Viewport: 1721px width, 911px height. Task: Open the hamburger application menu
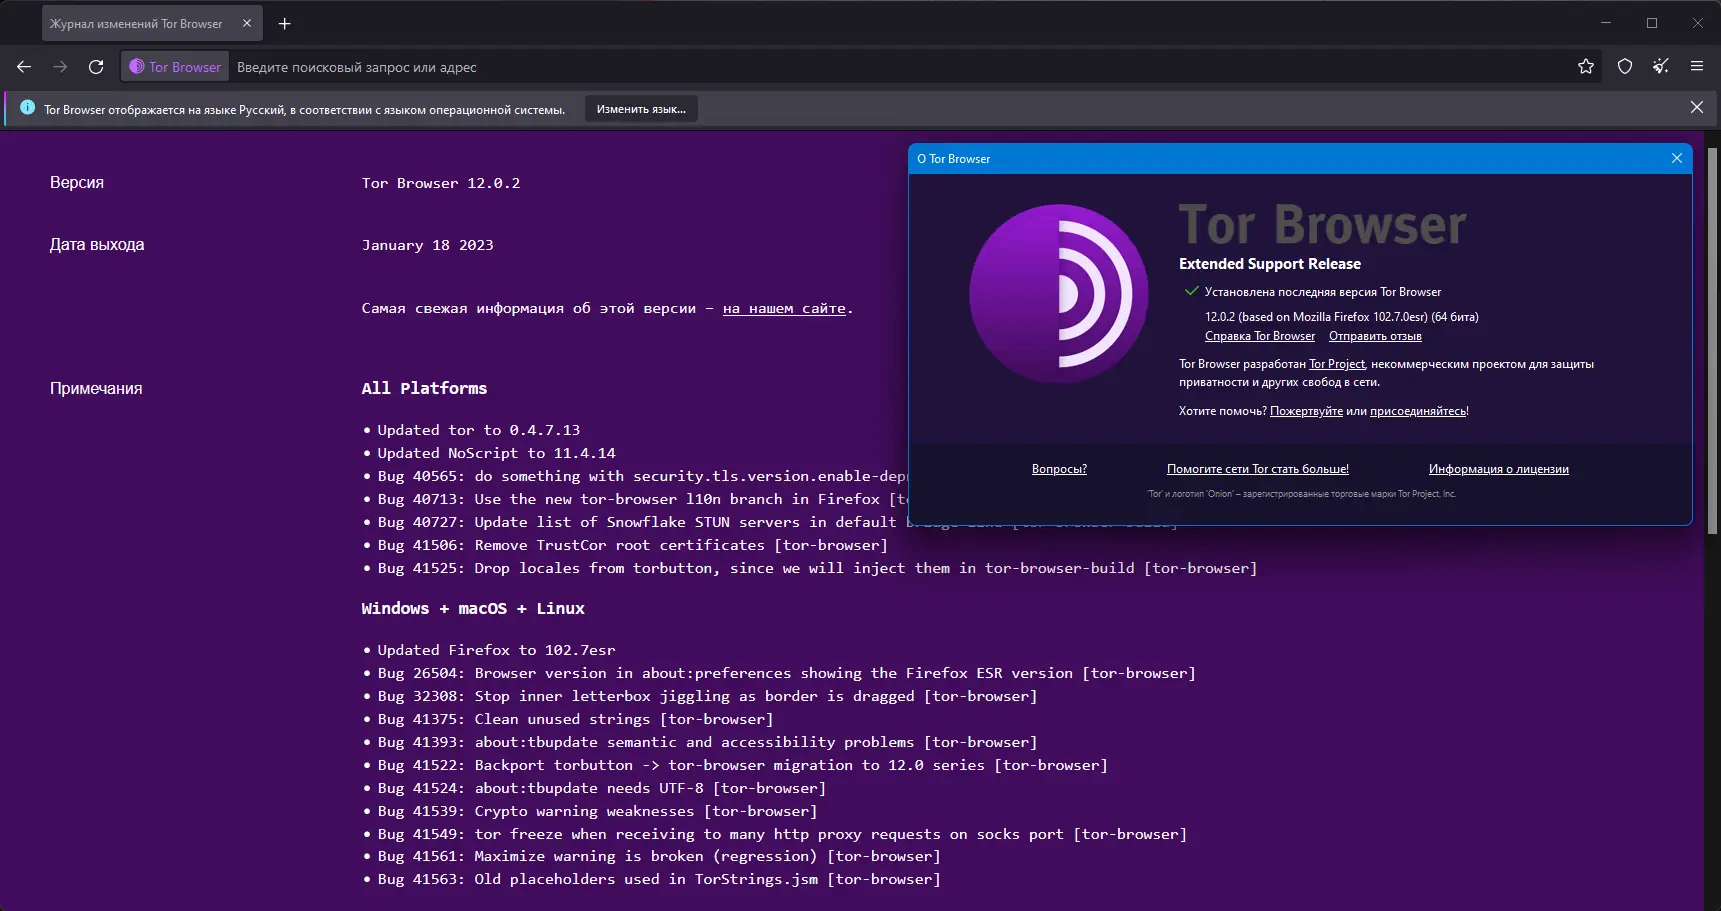(1697, 67)
